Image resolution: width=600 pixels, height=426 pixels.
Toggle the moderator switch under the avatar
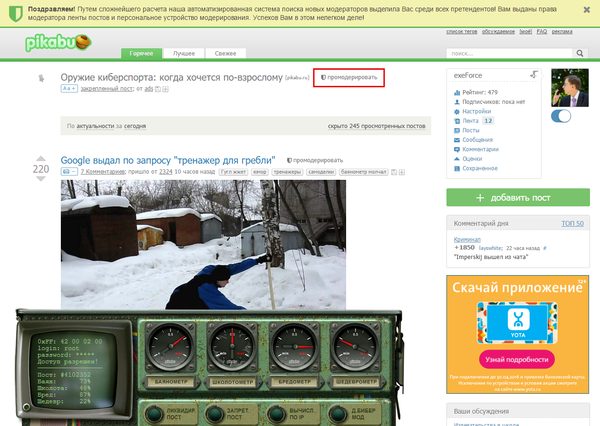tap(561, 116)
